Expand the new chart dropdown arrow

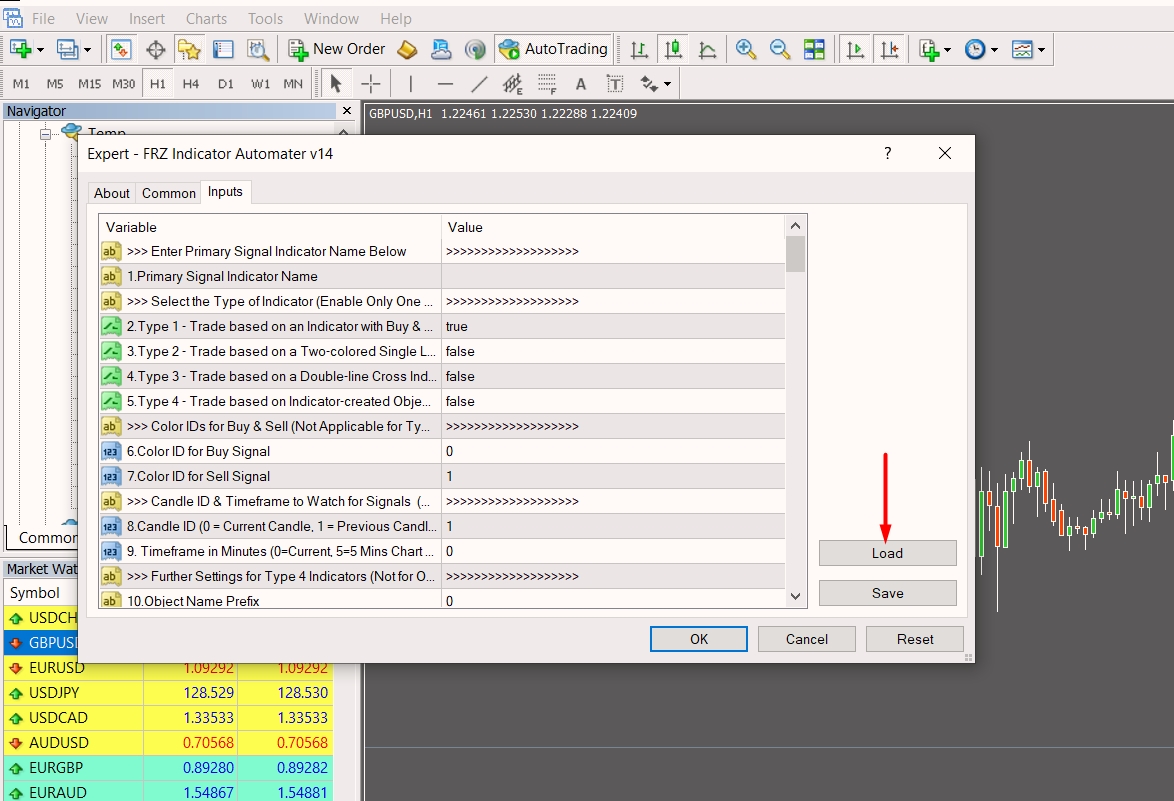pyautogui.click(x=40, y=50)
